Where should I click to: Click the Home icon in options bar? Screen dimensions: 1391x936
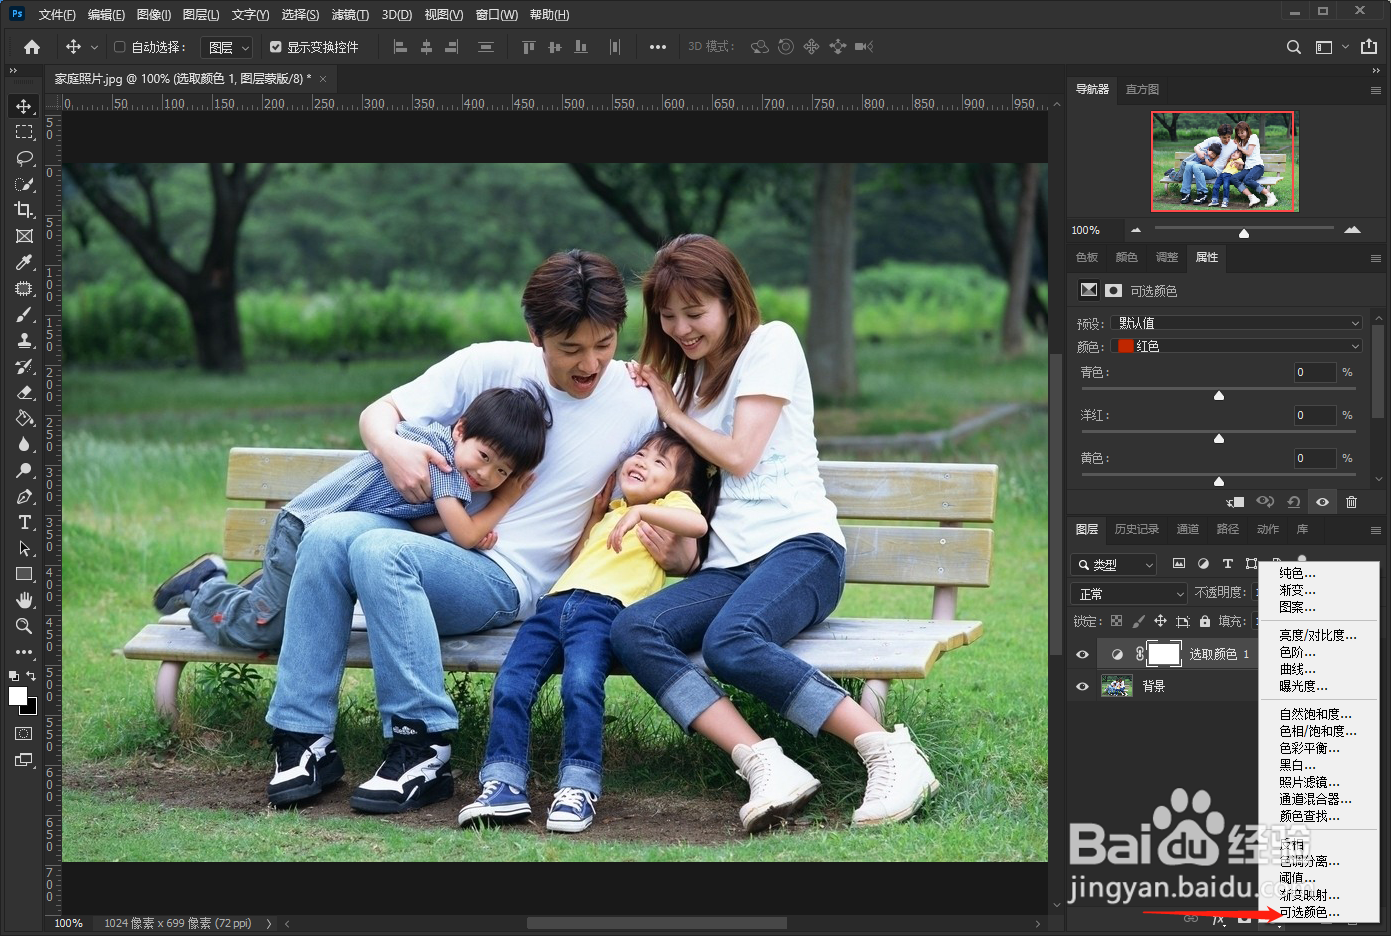click(x=32, y=47)
